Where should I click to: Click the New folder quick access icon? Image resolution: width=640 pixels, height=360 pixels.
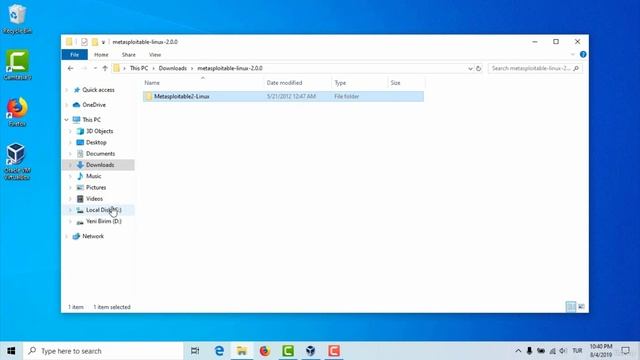click(95, 42)
